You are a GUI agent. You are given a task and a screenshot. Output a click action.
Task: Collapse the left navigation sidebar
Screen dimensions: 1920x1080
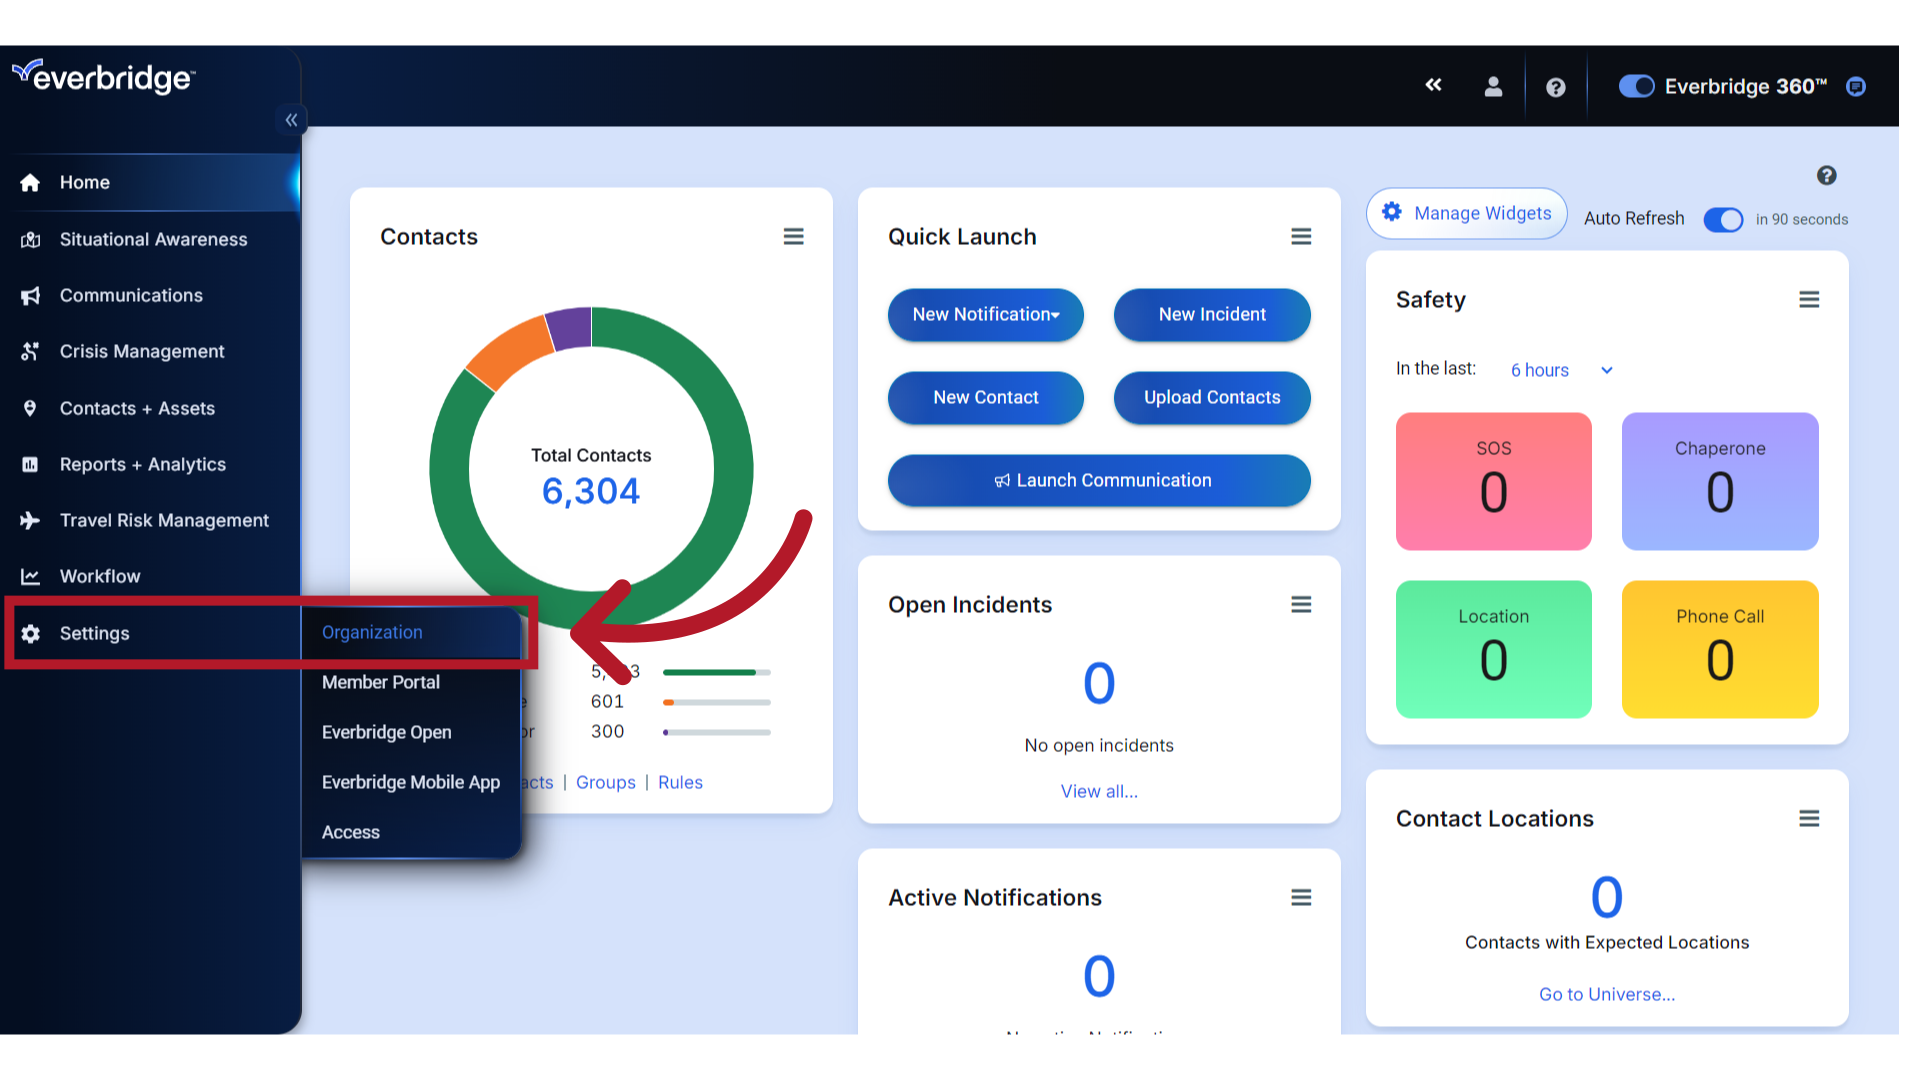point(291,119)
